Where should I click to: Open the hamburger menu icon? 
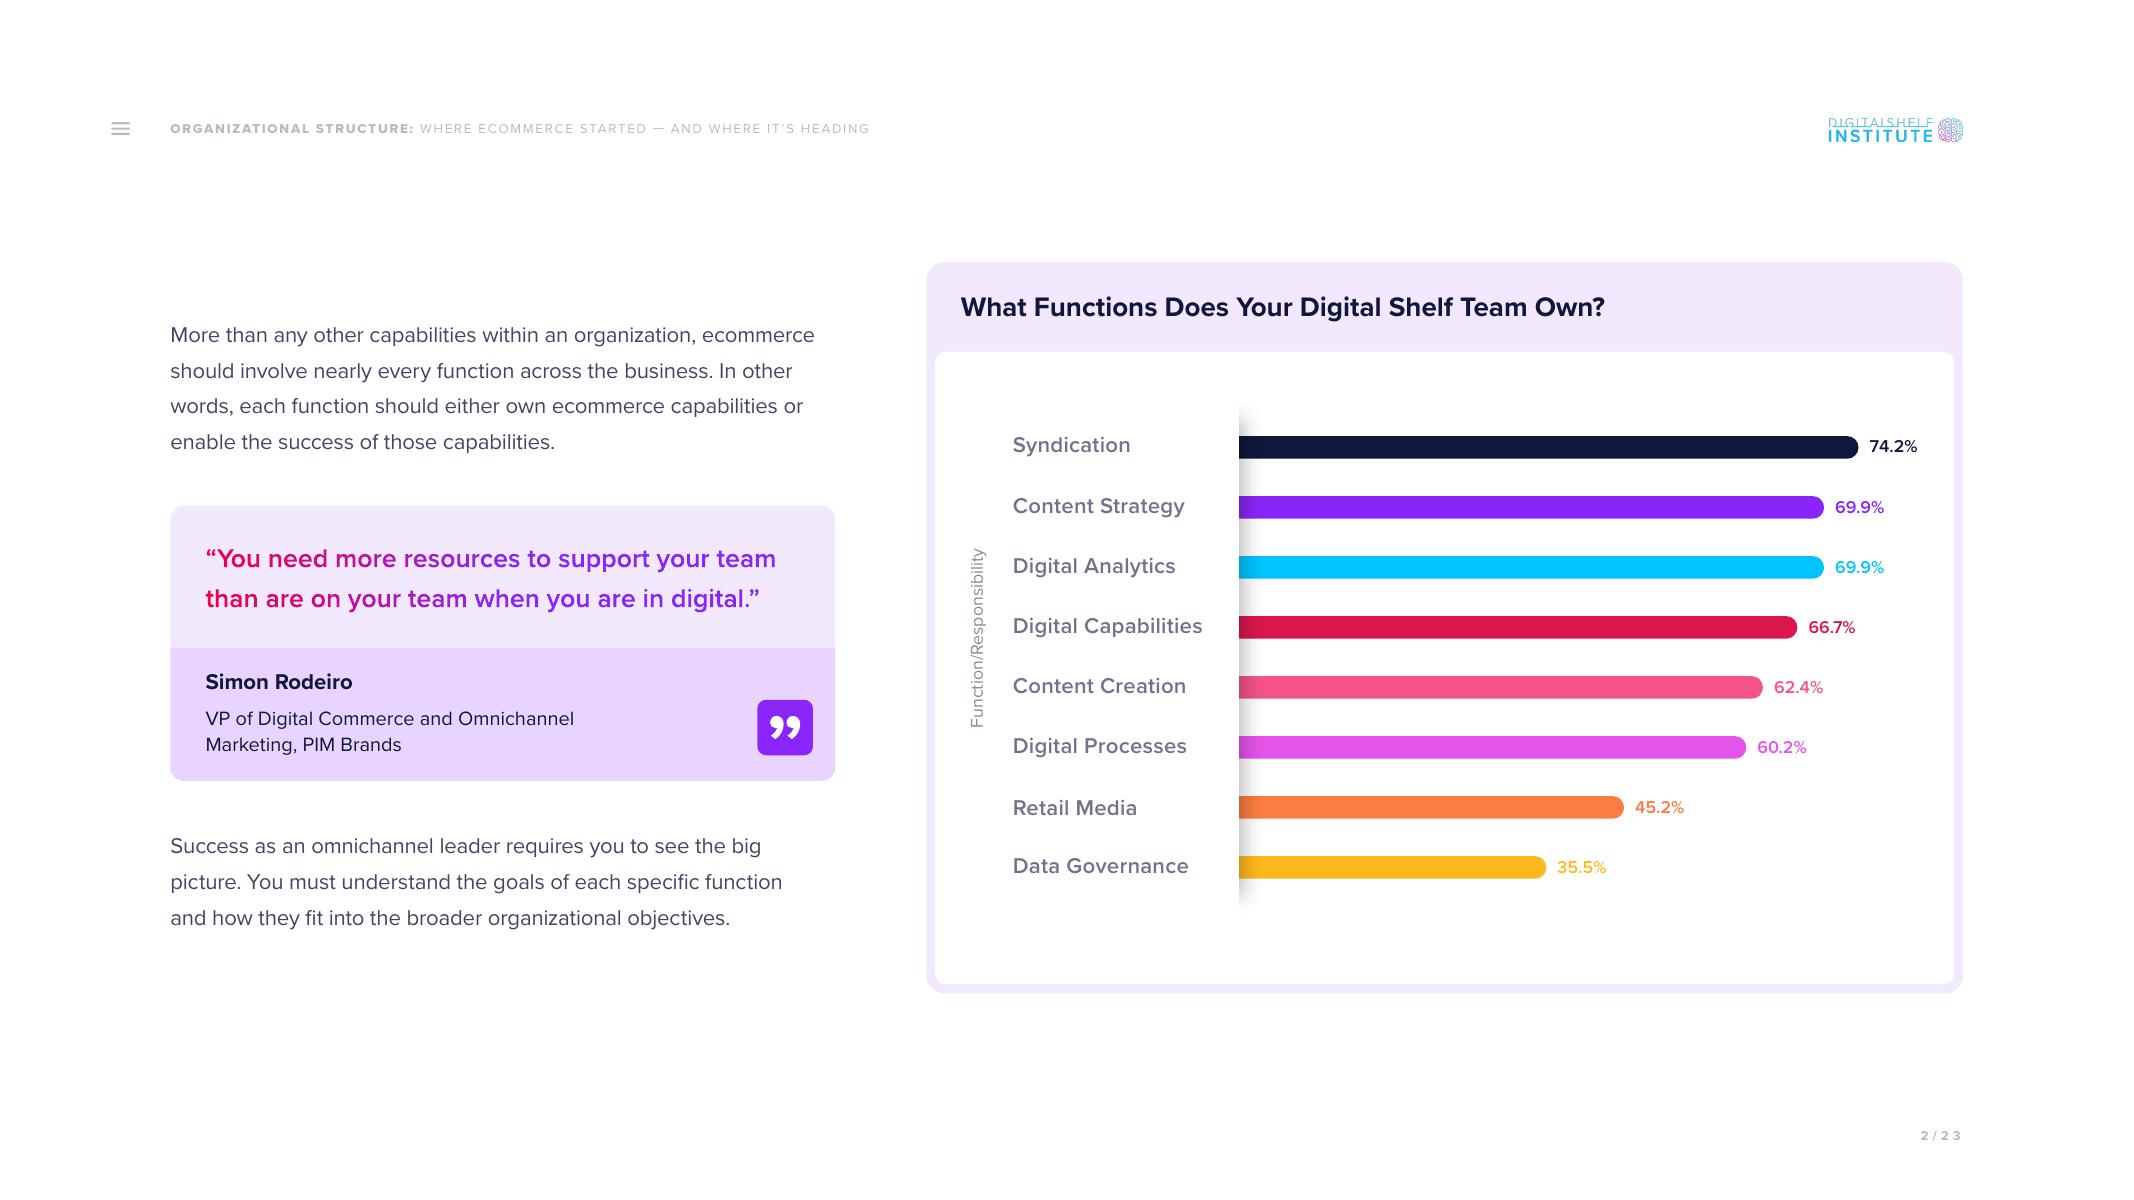(120, 129)
